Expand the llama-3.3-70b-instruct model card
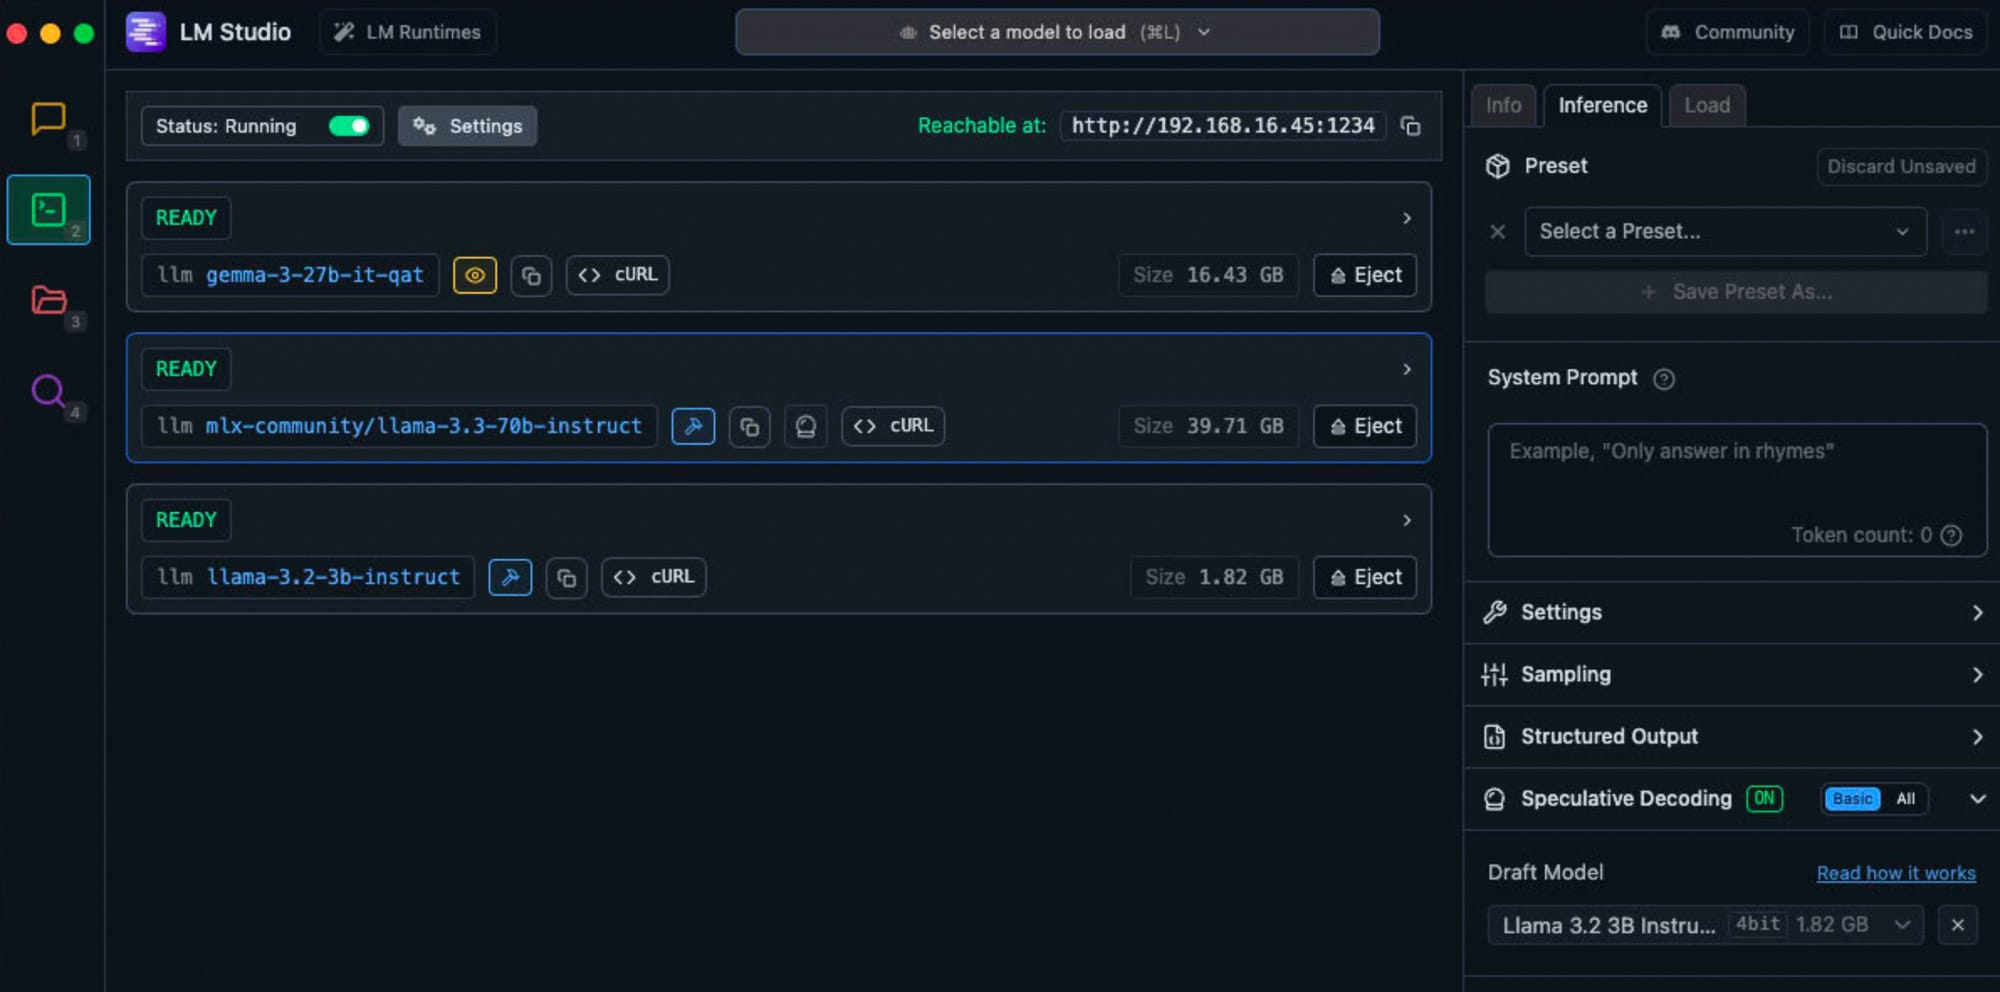The height and width of the screenshot is (992, 2000). pos(1406,369)
